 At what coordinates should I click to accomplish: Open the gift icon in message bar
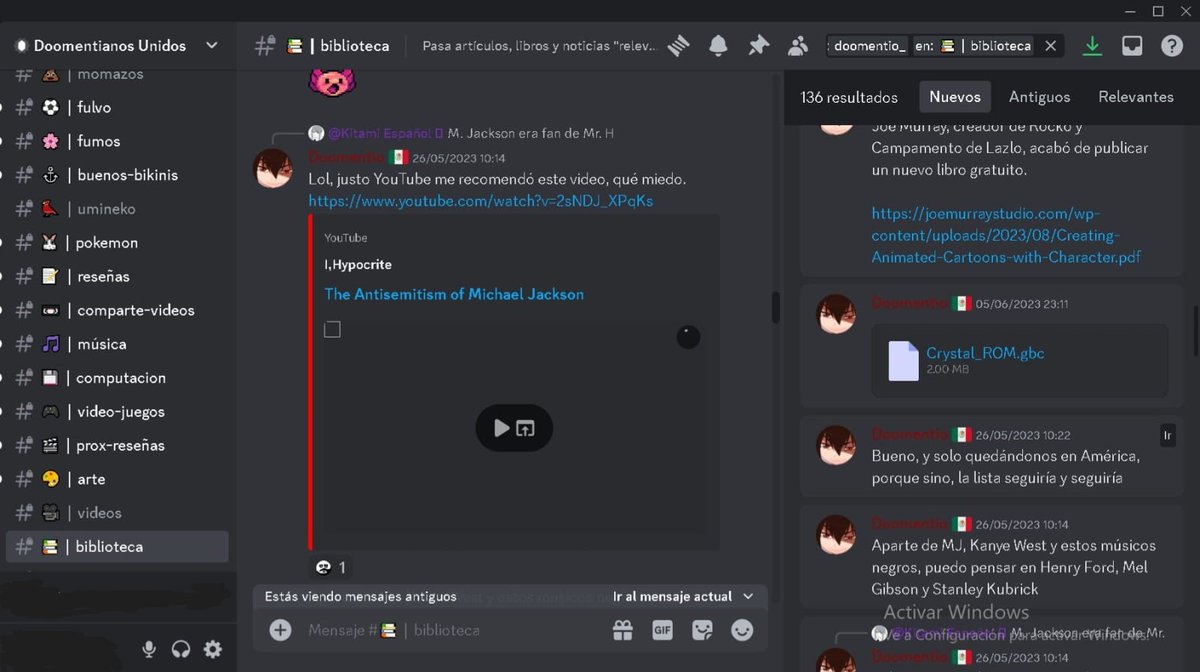pos(623,630)
